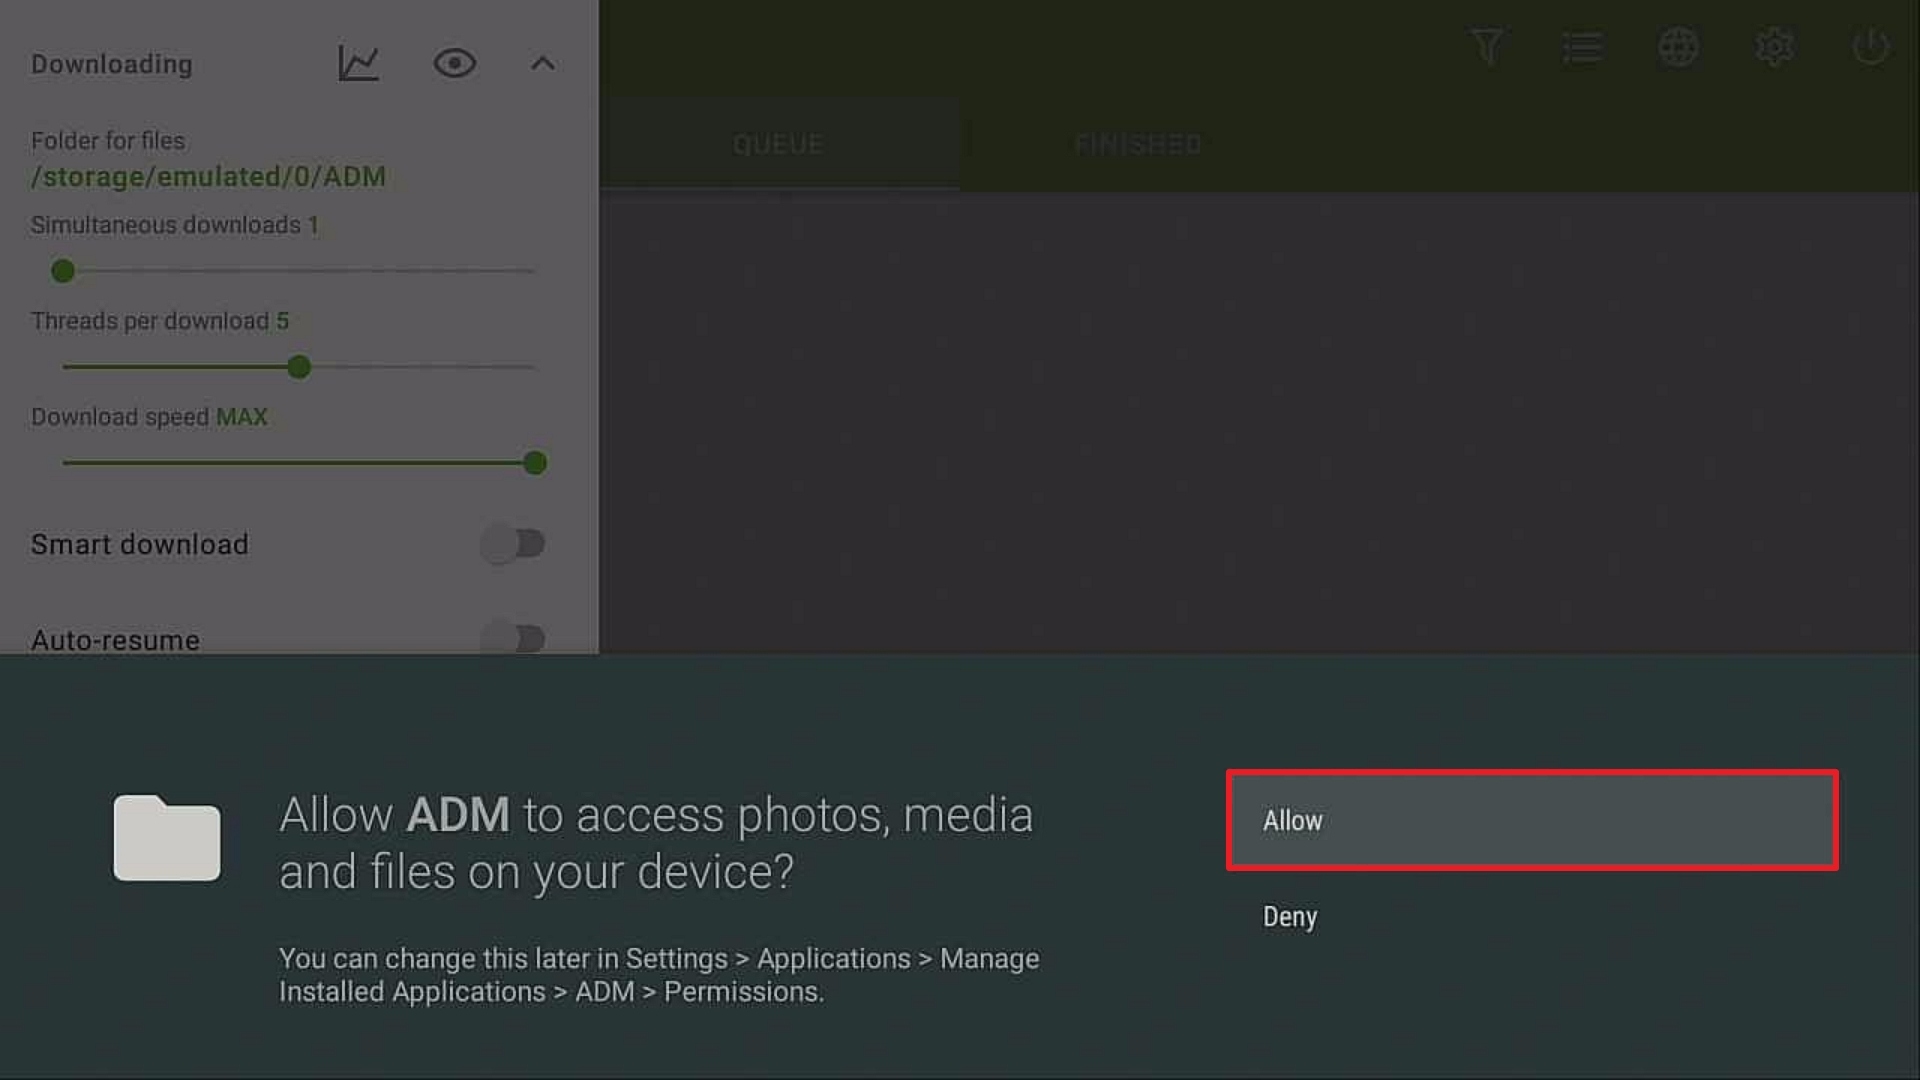Click the Downloading section header
Image resolution: width=1920 pixels, height=1080 pixels.
coord(112,64)
